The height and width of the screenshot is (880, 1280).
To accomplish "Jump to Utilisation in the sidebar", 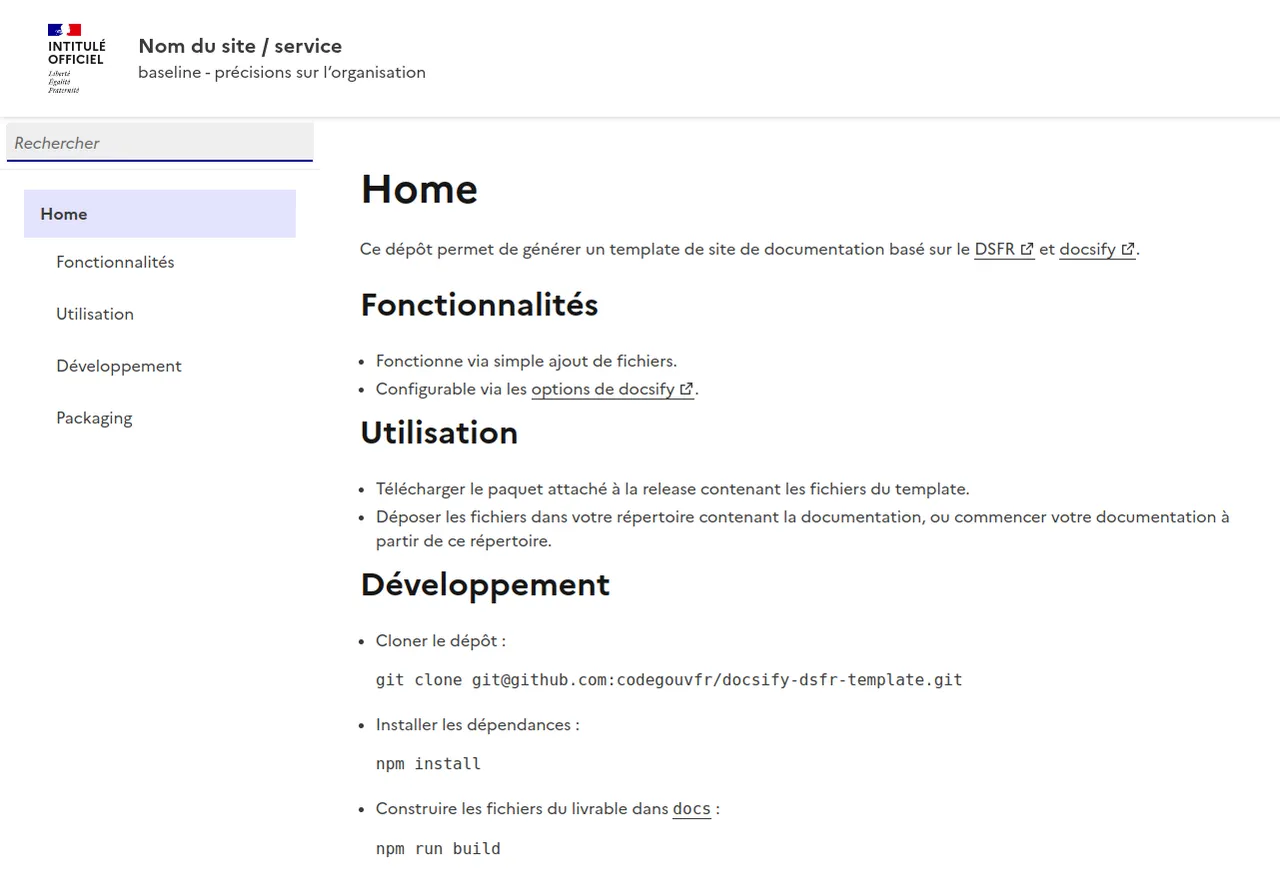I will click(x=95, y=314).
